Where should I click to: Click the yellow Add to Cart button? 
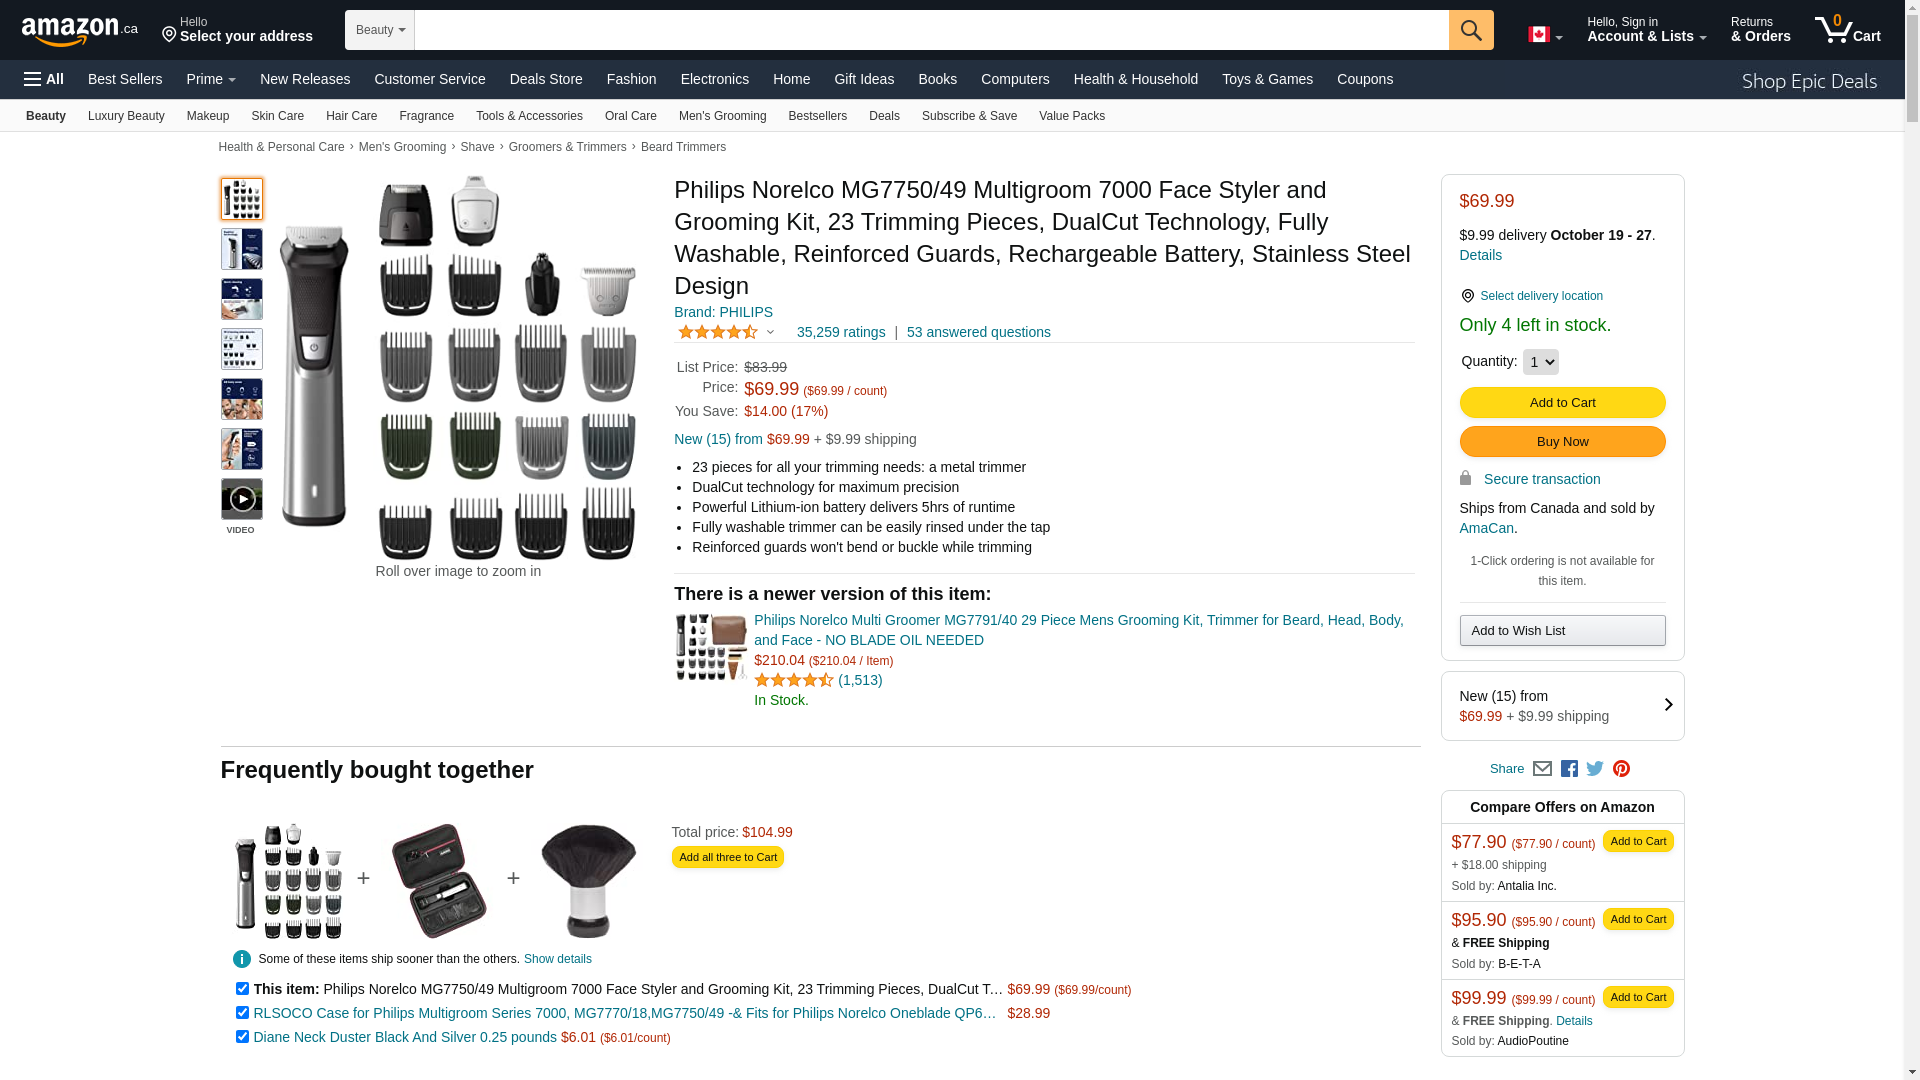[1562, 403]
